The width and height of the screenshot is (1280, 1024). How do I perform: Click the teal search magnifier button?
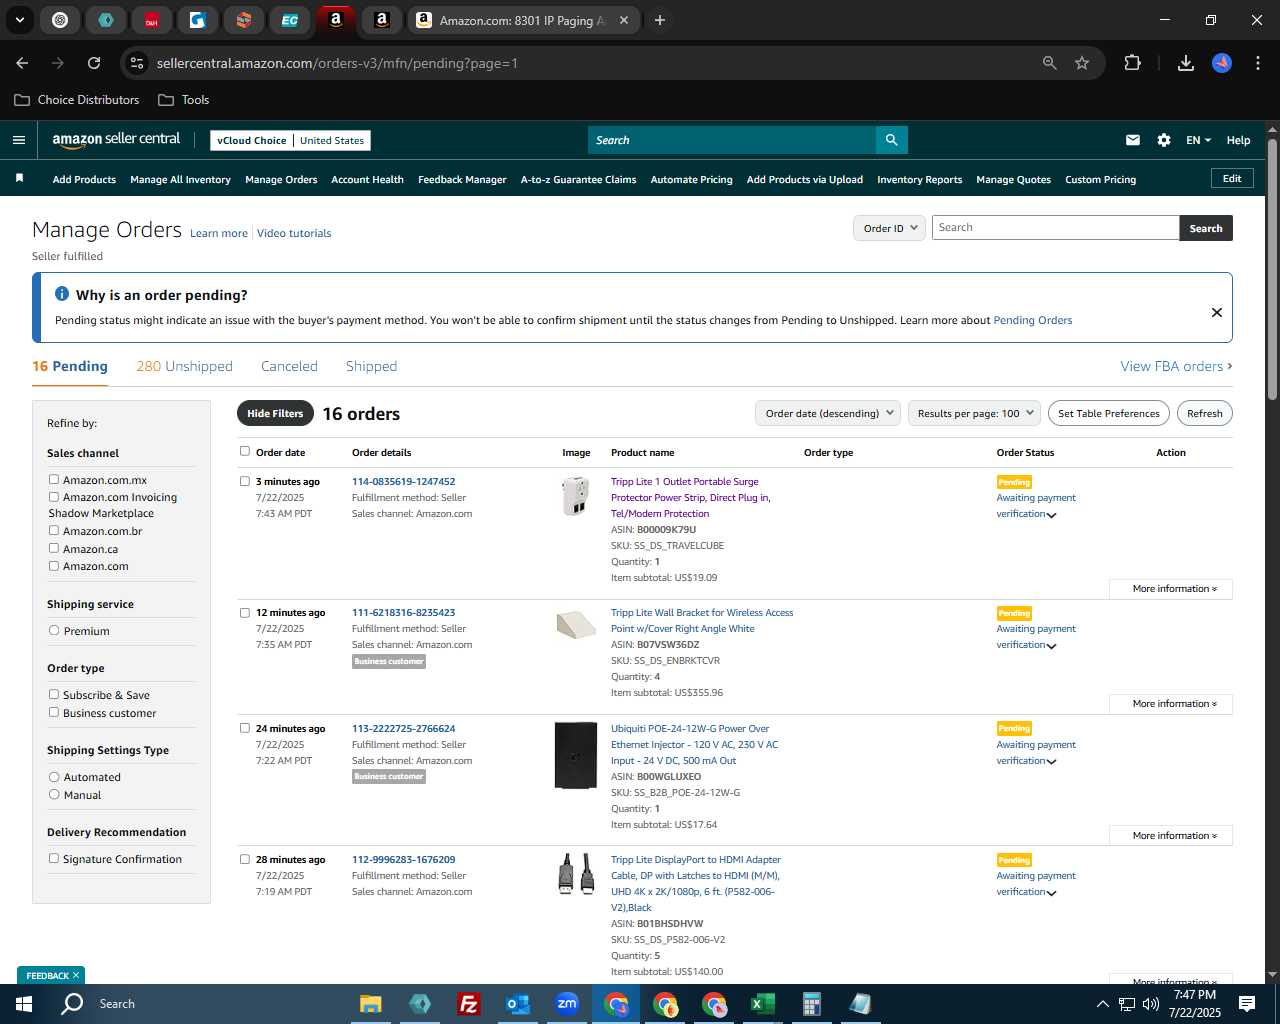click(x=891, y=140)
